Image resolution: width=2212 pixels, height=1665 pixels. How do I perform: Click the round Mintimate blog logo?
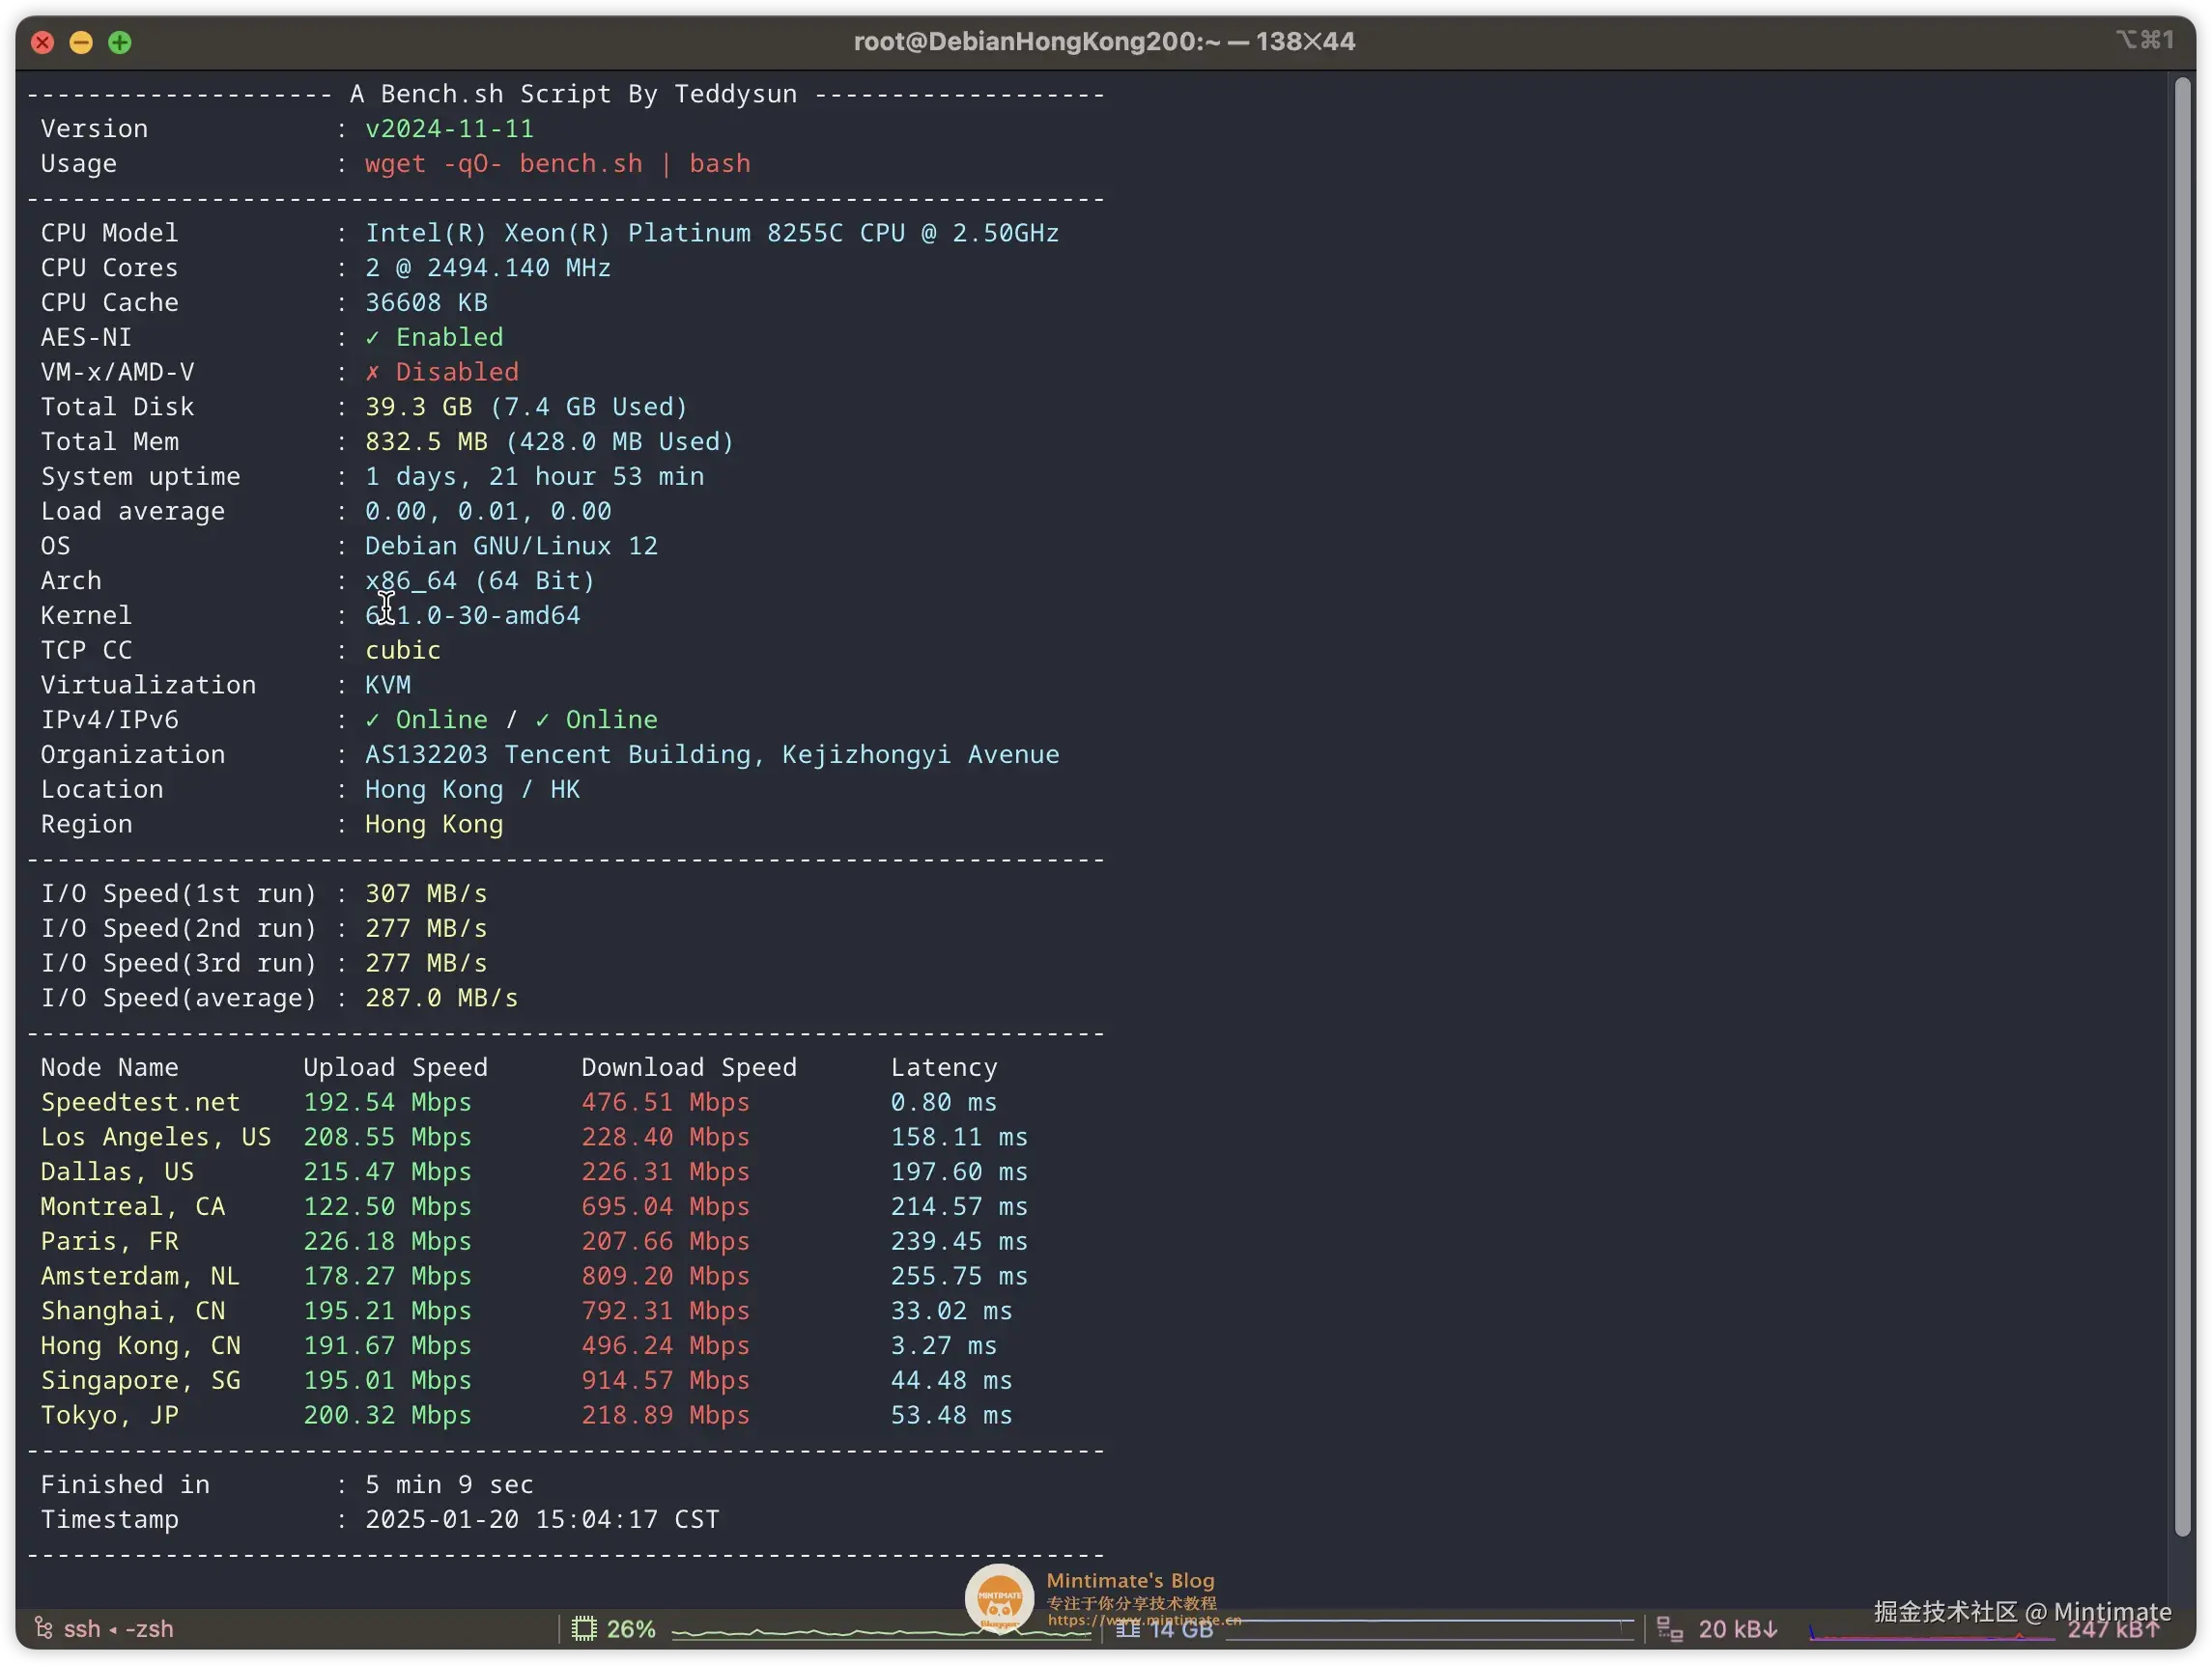998,1597
